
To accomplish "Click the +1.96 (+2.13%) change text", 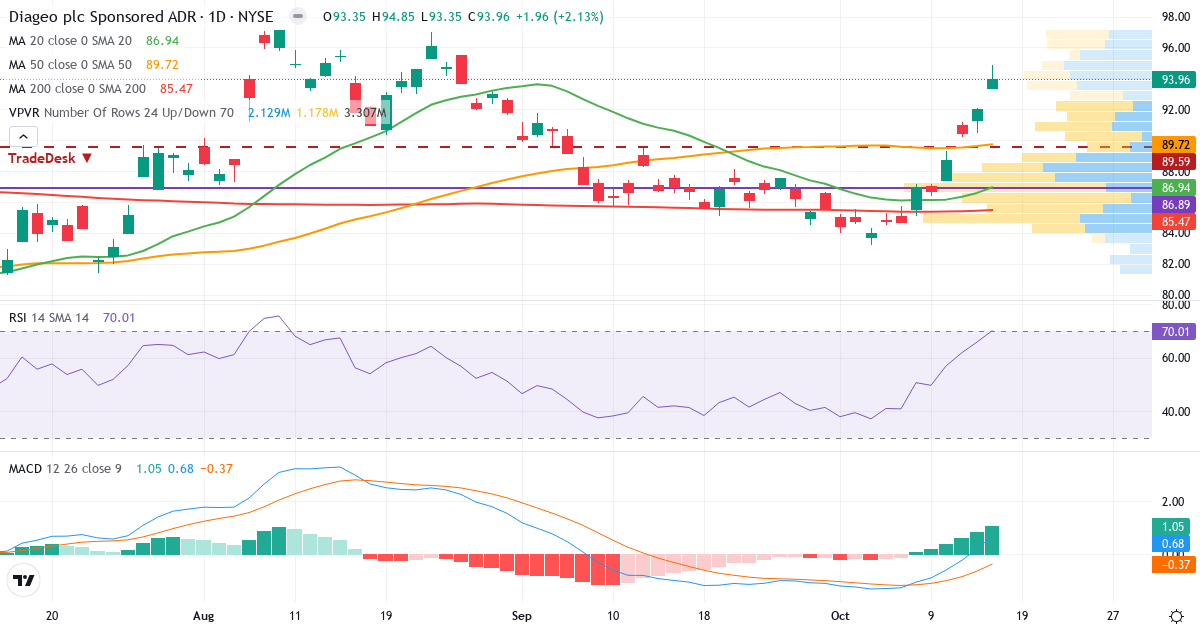I will [559, 17].
